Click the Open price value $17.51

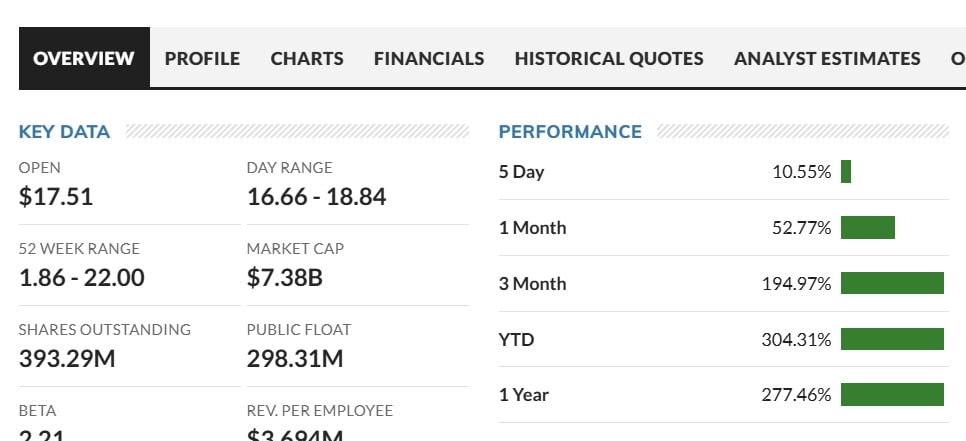click(56, 197)
